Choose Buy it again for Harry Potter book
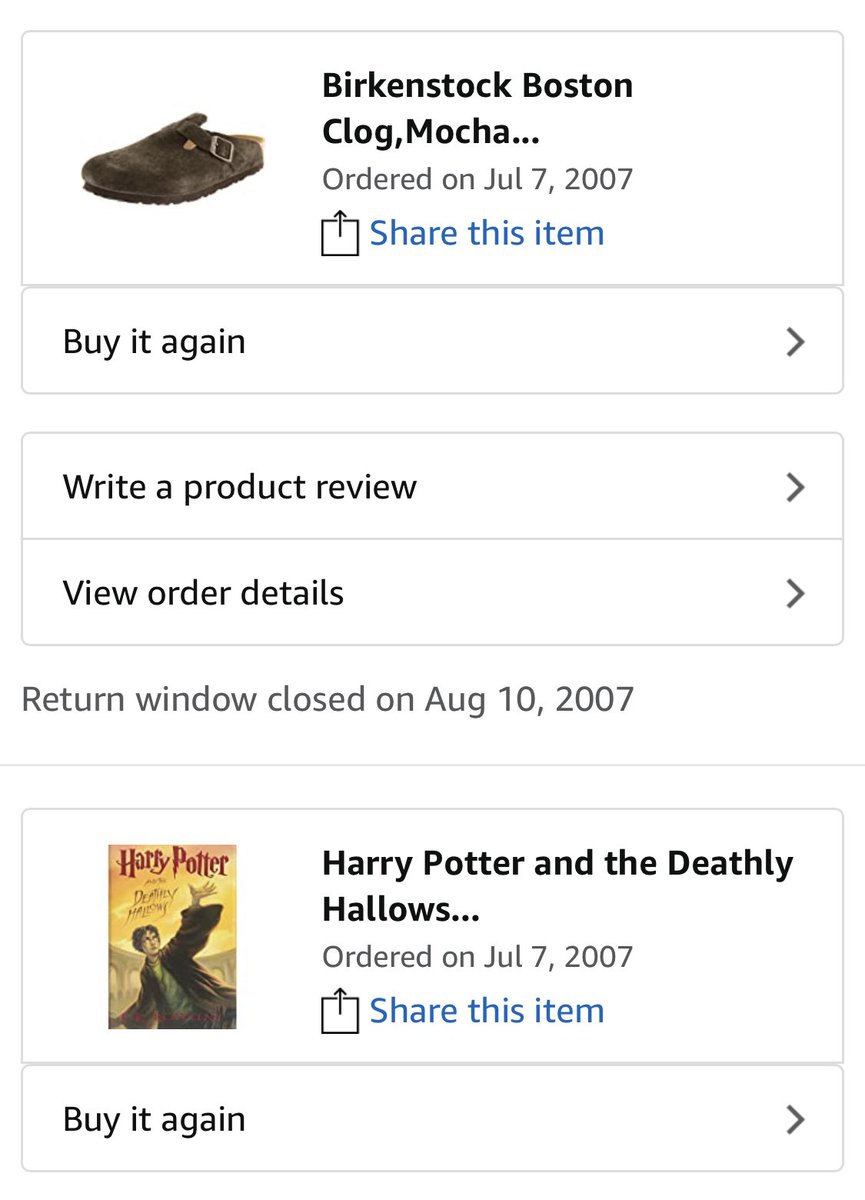Image resolution: width=865 pixels, height=1200 pixels. tap(154, 1119)
